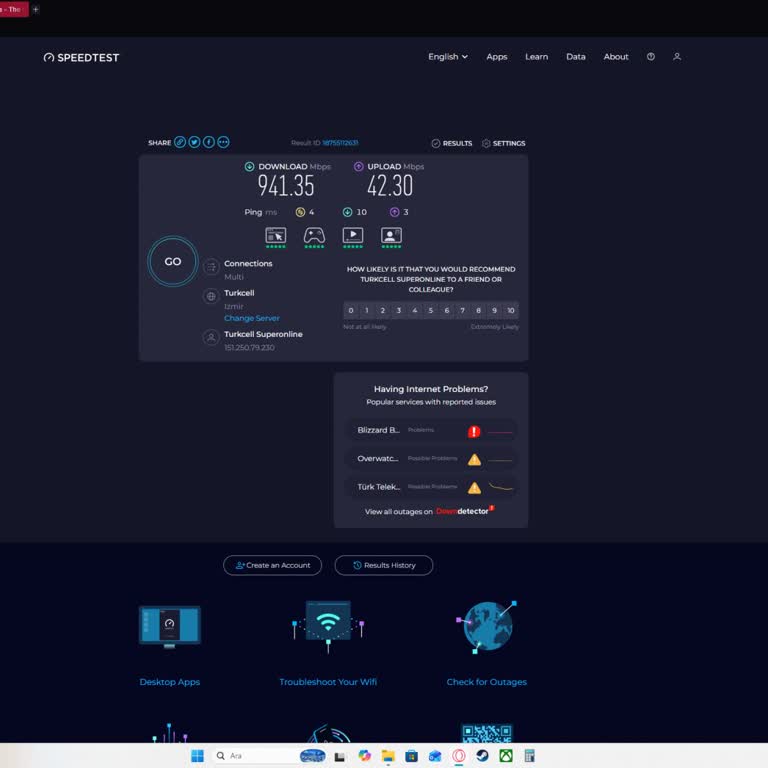This screenshot has height=768, width=768.
Task: Click the Turkcell server globe icon
Action: [x=211, y=296]
